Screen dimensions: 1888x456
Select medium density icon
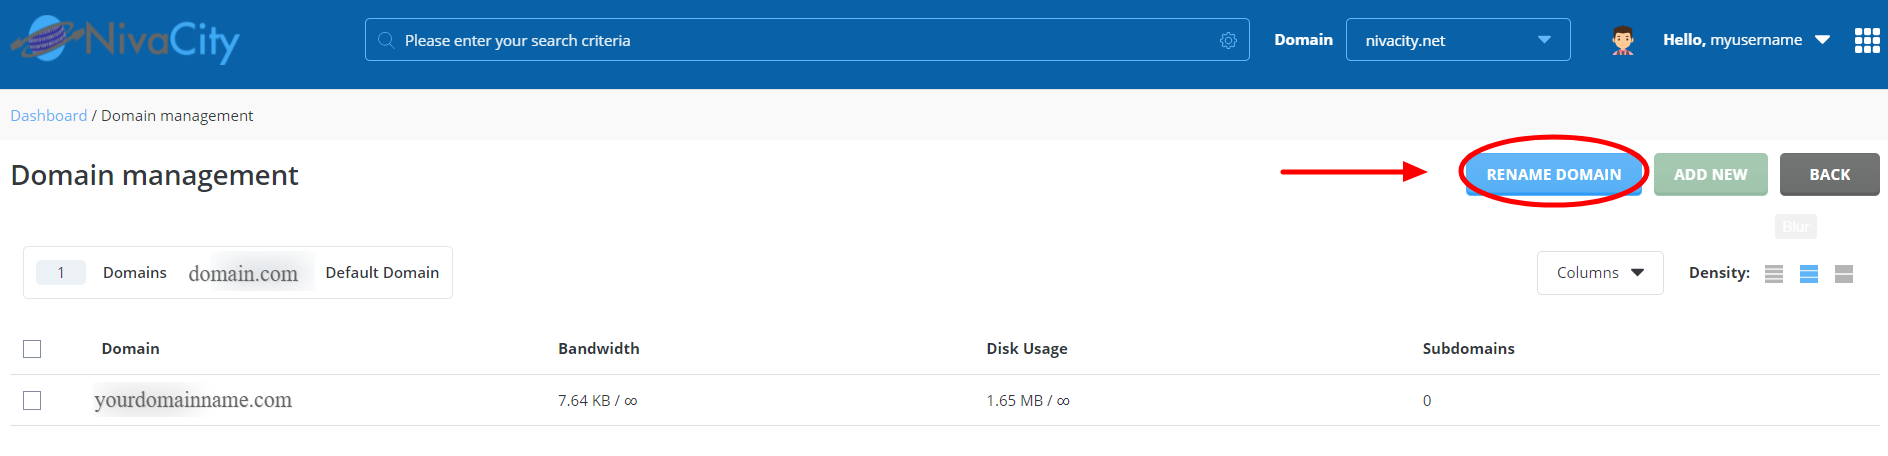pyautogui.click(x=1809, y=273)
